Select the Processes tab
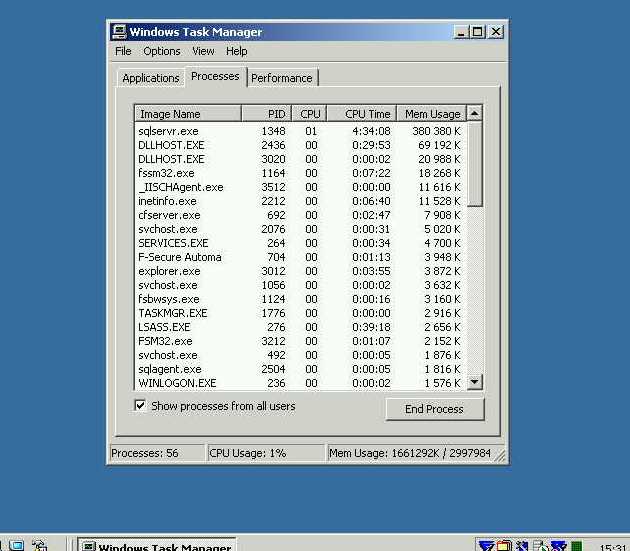Viewport: 630px width, 551px height. (x=215, y=76)
